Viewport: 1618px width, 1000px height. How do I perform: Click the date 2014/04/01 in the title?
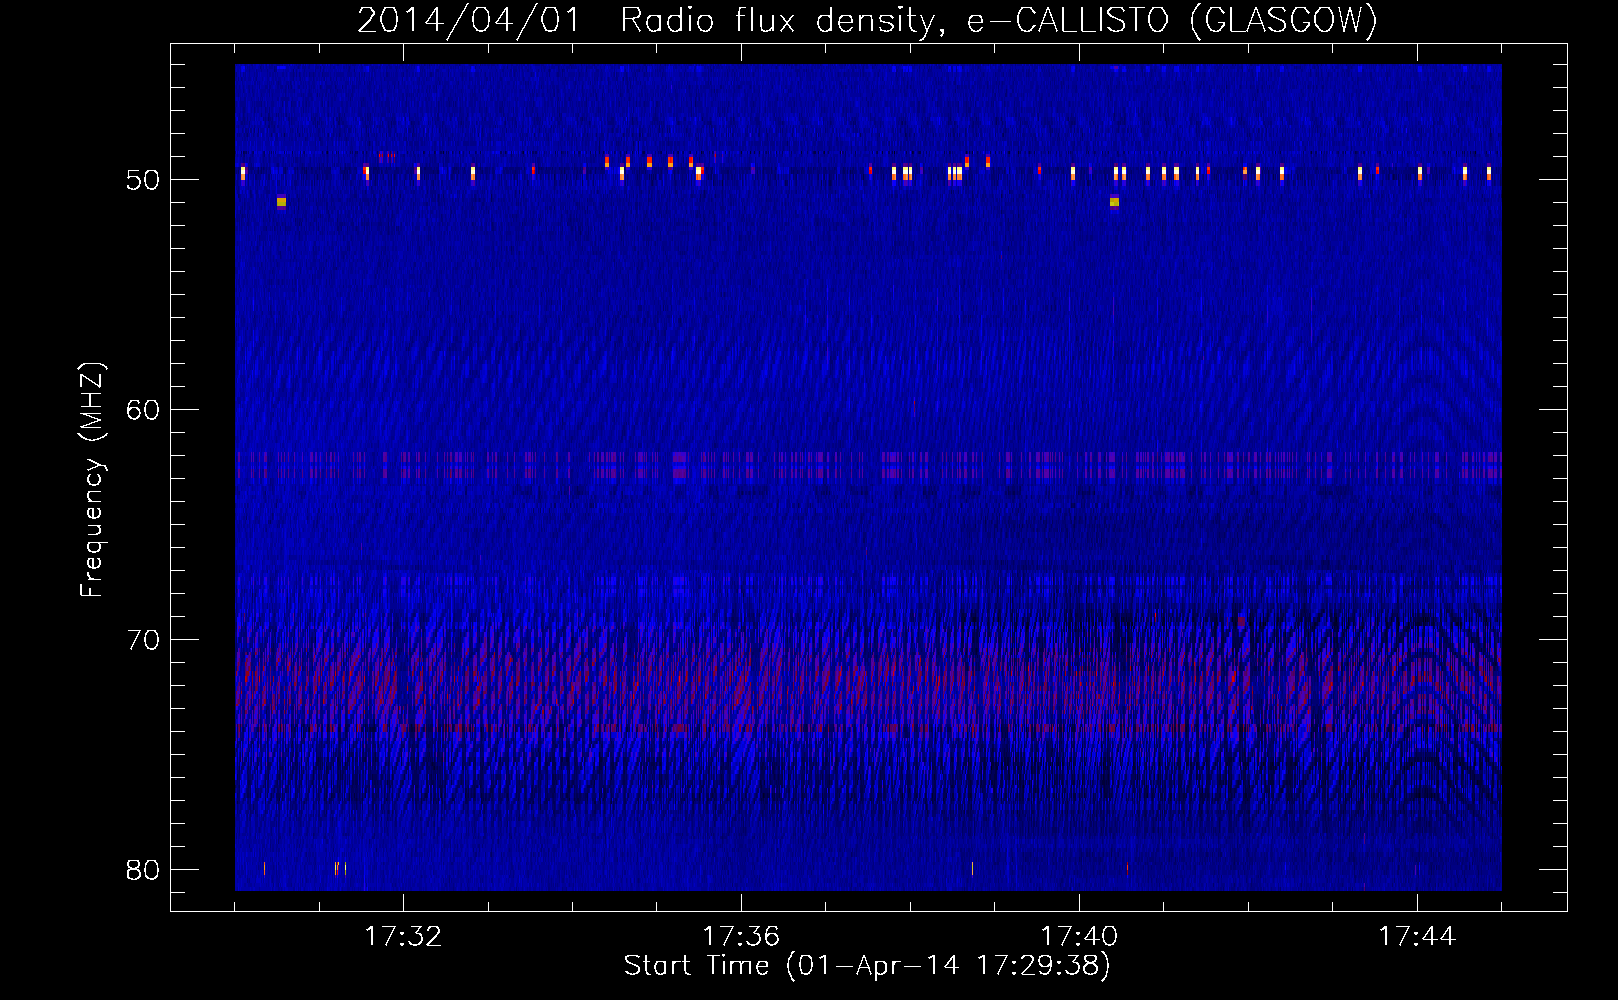pos(469,20)
